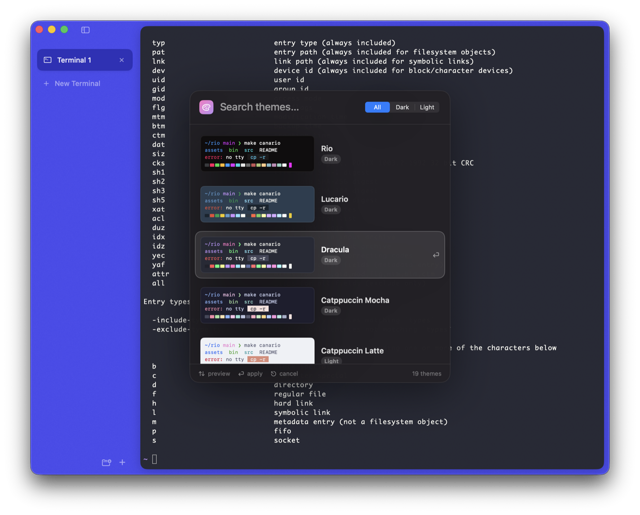
Task: Select the Light filter
Action: tap(427, 107)
